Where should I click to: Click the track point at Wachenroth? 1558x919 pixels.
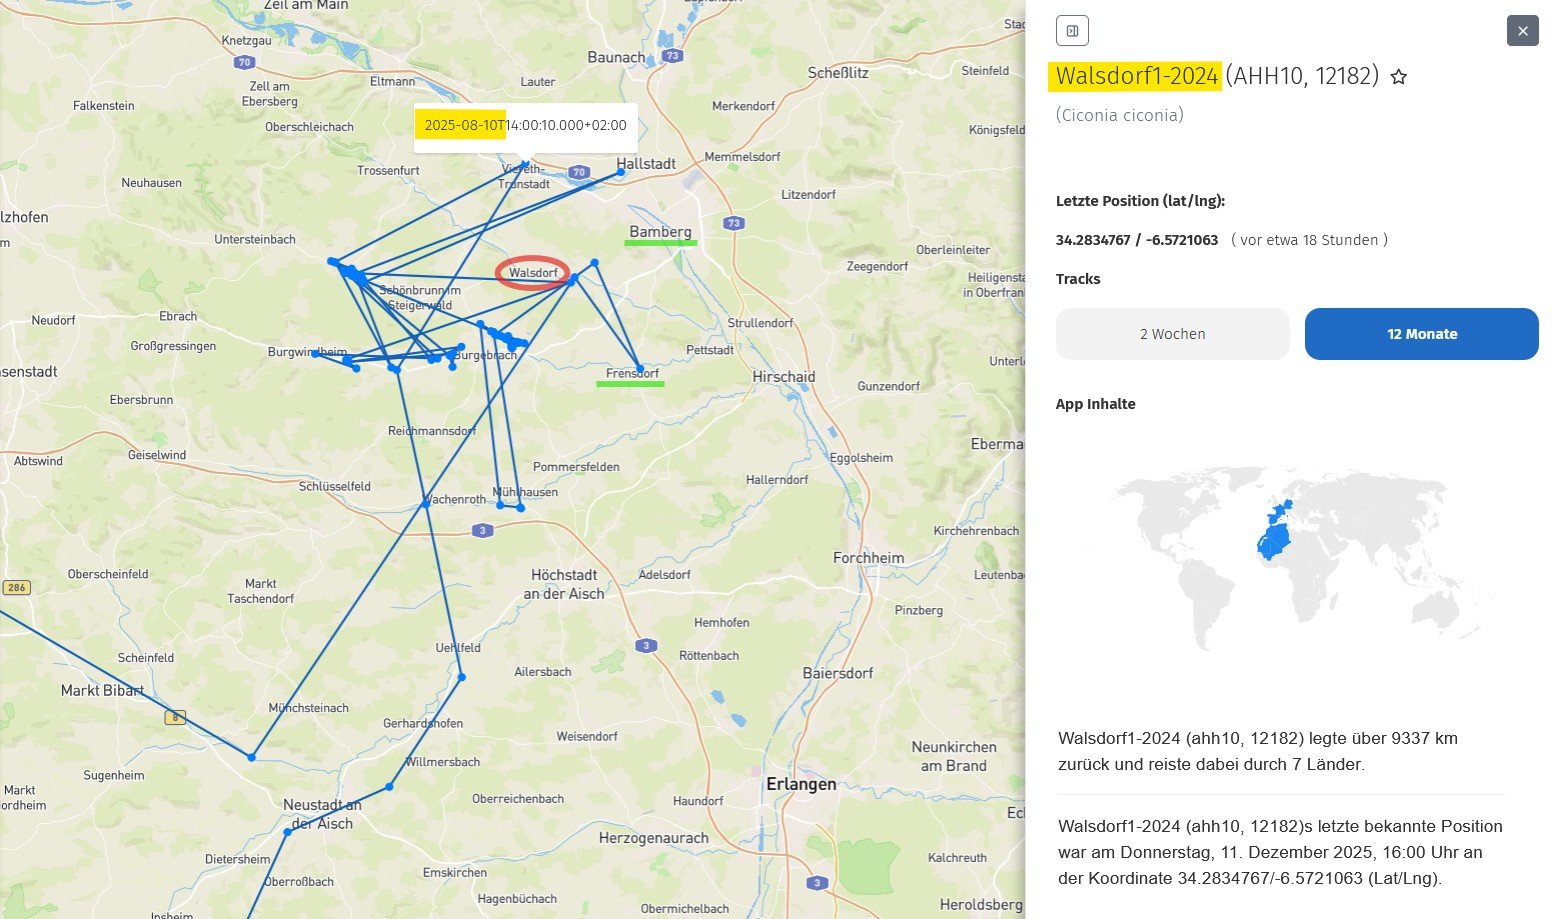click(x=425, y=504)
